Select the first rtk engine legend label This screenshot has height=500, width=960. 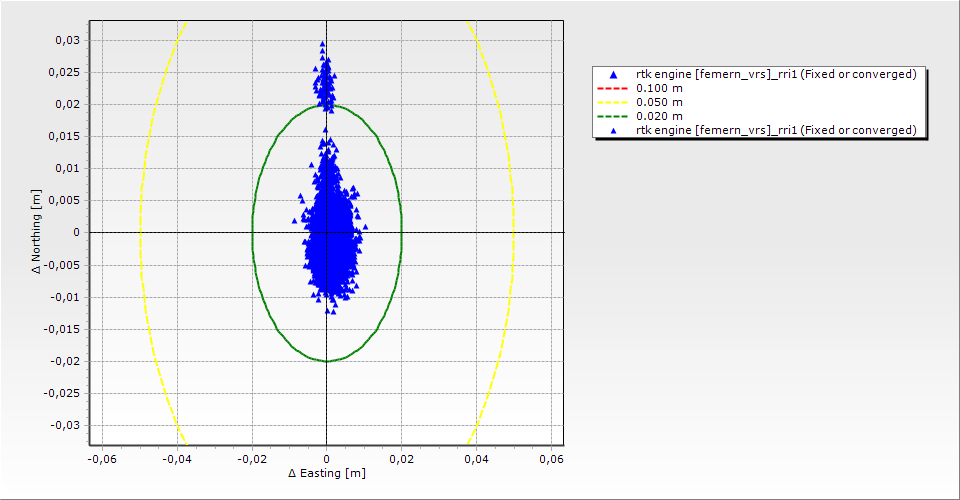point(776,74)
